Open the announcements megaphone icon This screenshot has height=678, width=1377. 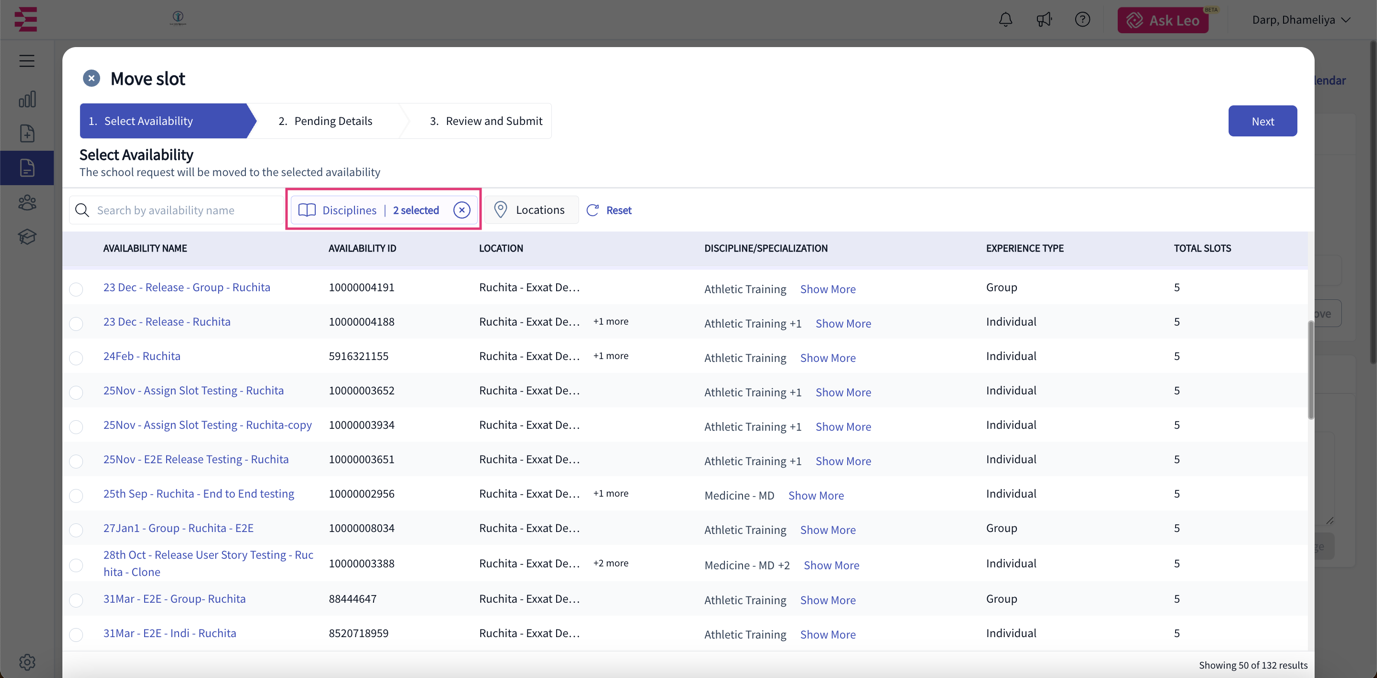1044,20
